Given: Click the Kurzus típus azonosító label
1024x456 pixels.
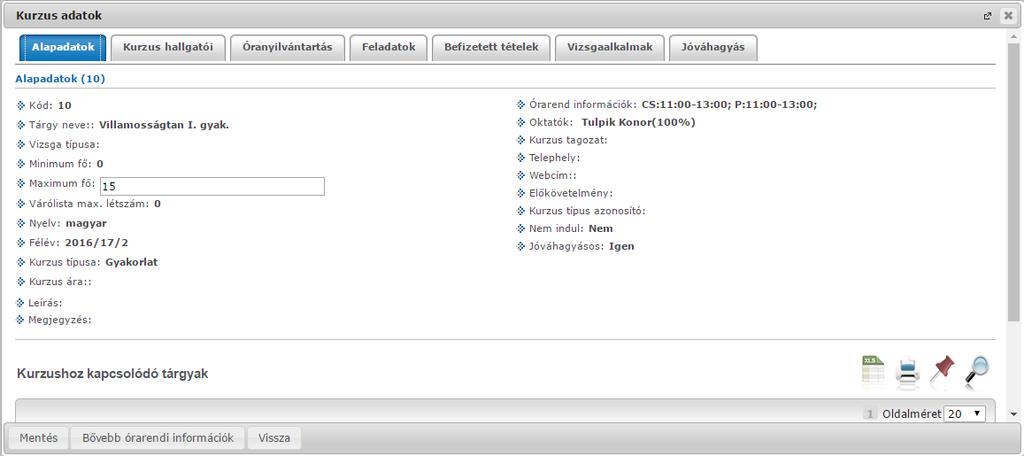Looking at the screenshot, I should [x=587, y=211].
